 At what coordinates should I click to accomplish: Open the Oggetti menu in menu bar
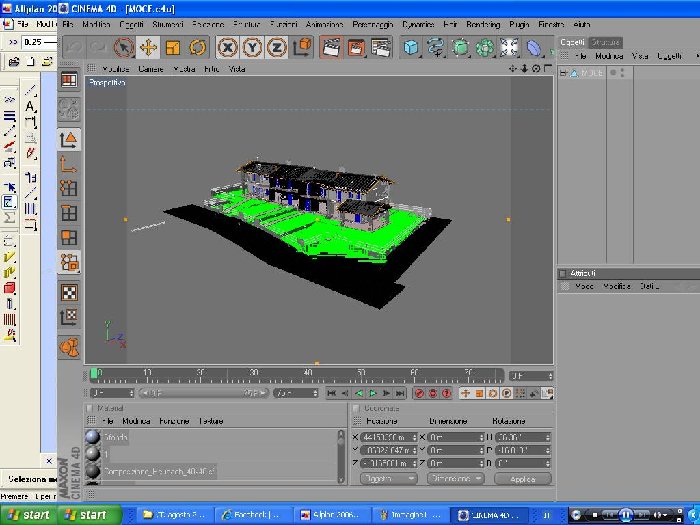pos(132,24)
